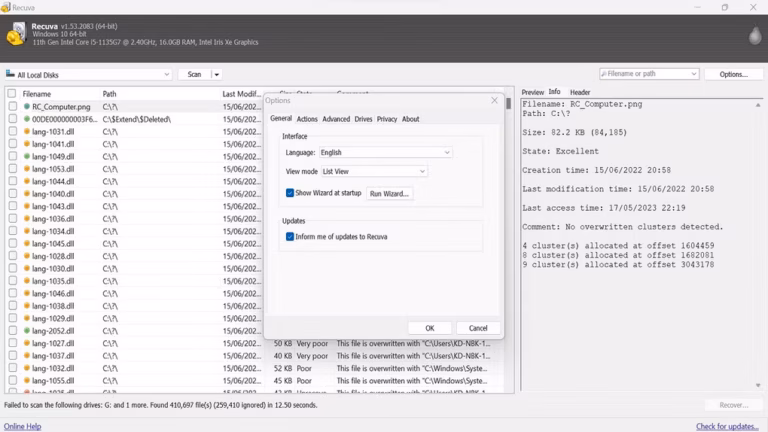The height and width of the screenshot is (432, 768).
Task: Click the file list vertical scrollbar thumb
Action: [509, 103]
